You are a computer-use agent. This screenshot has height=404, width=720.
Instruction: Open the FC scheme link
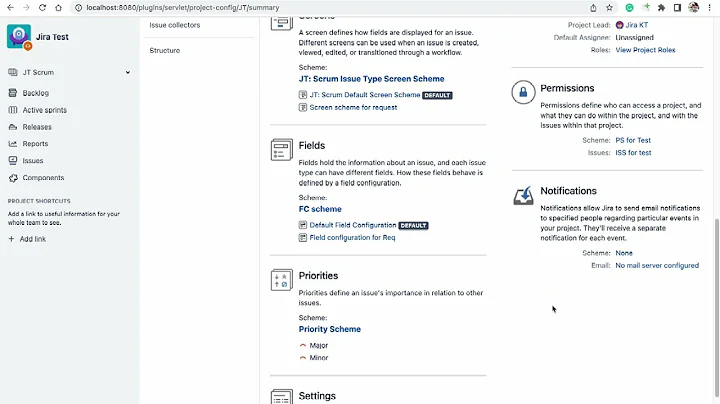tap(320, 209)
